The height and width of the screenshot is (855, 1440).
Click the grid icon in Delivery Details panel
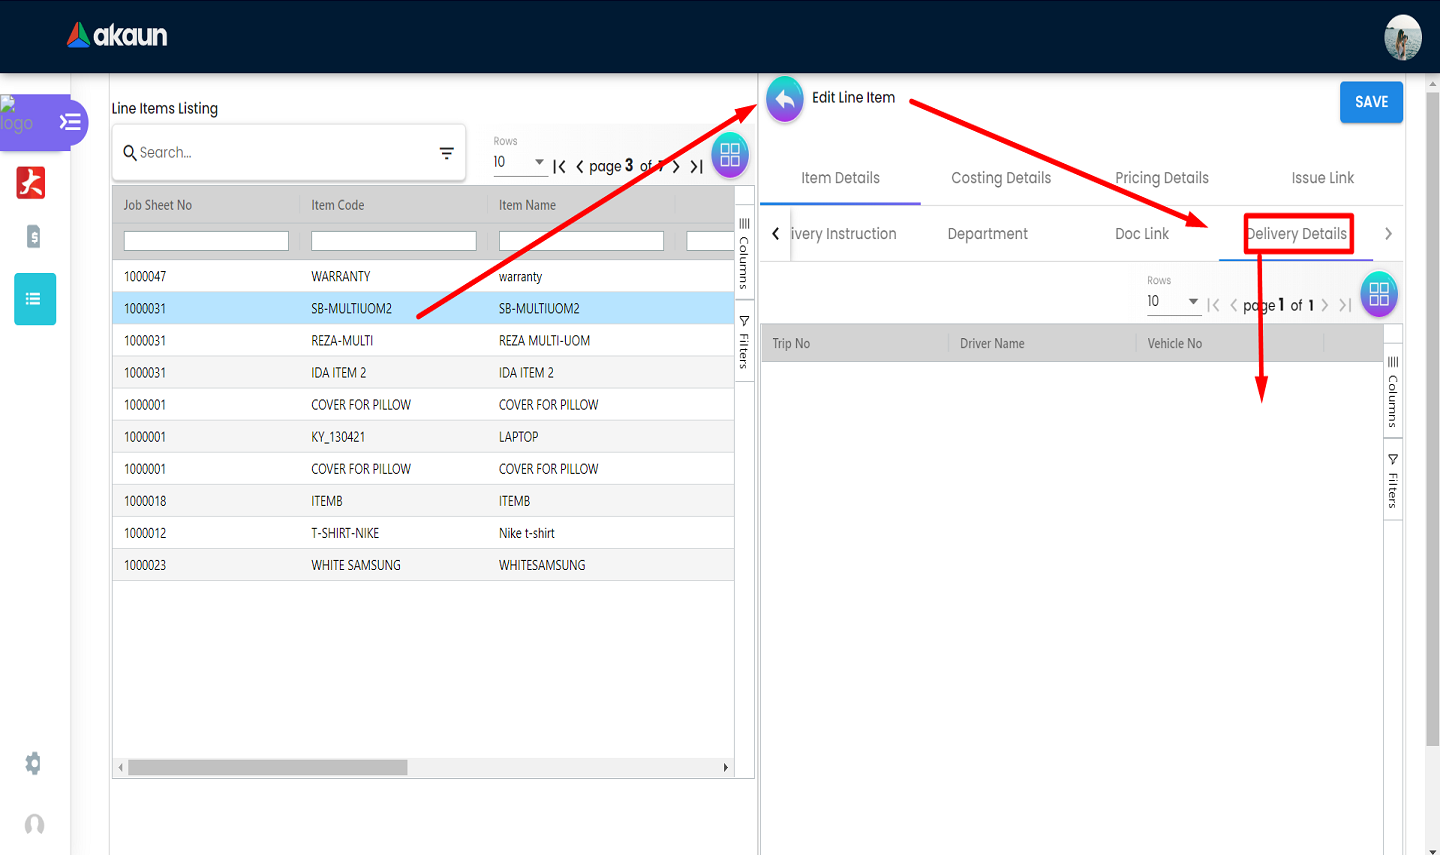click(x=1379, y=294)
